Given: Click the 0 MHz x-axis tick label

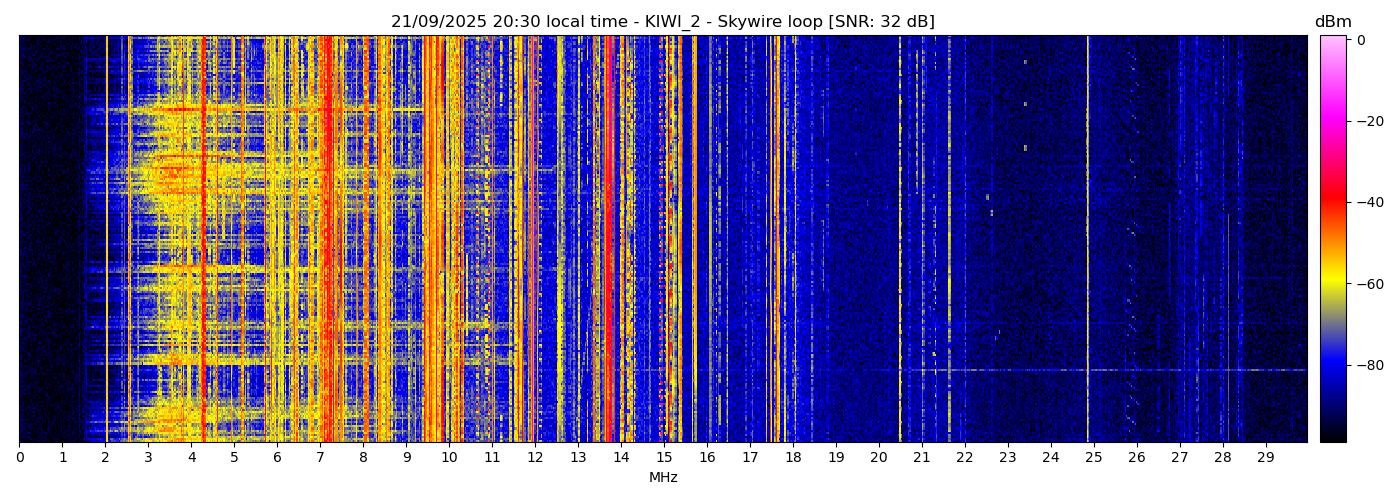Looking at the screenshot, I should 19,458.
